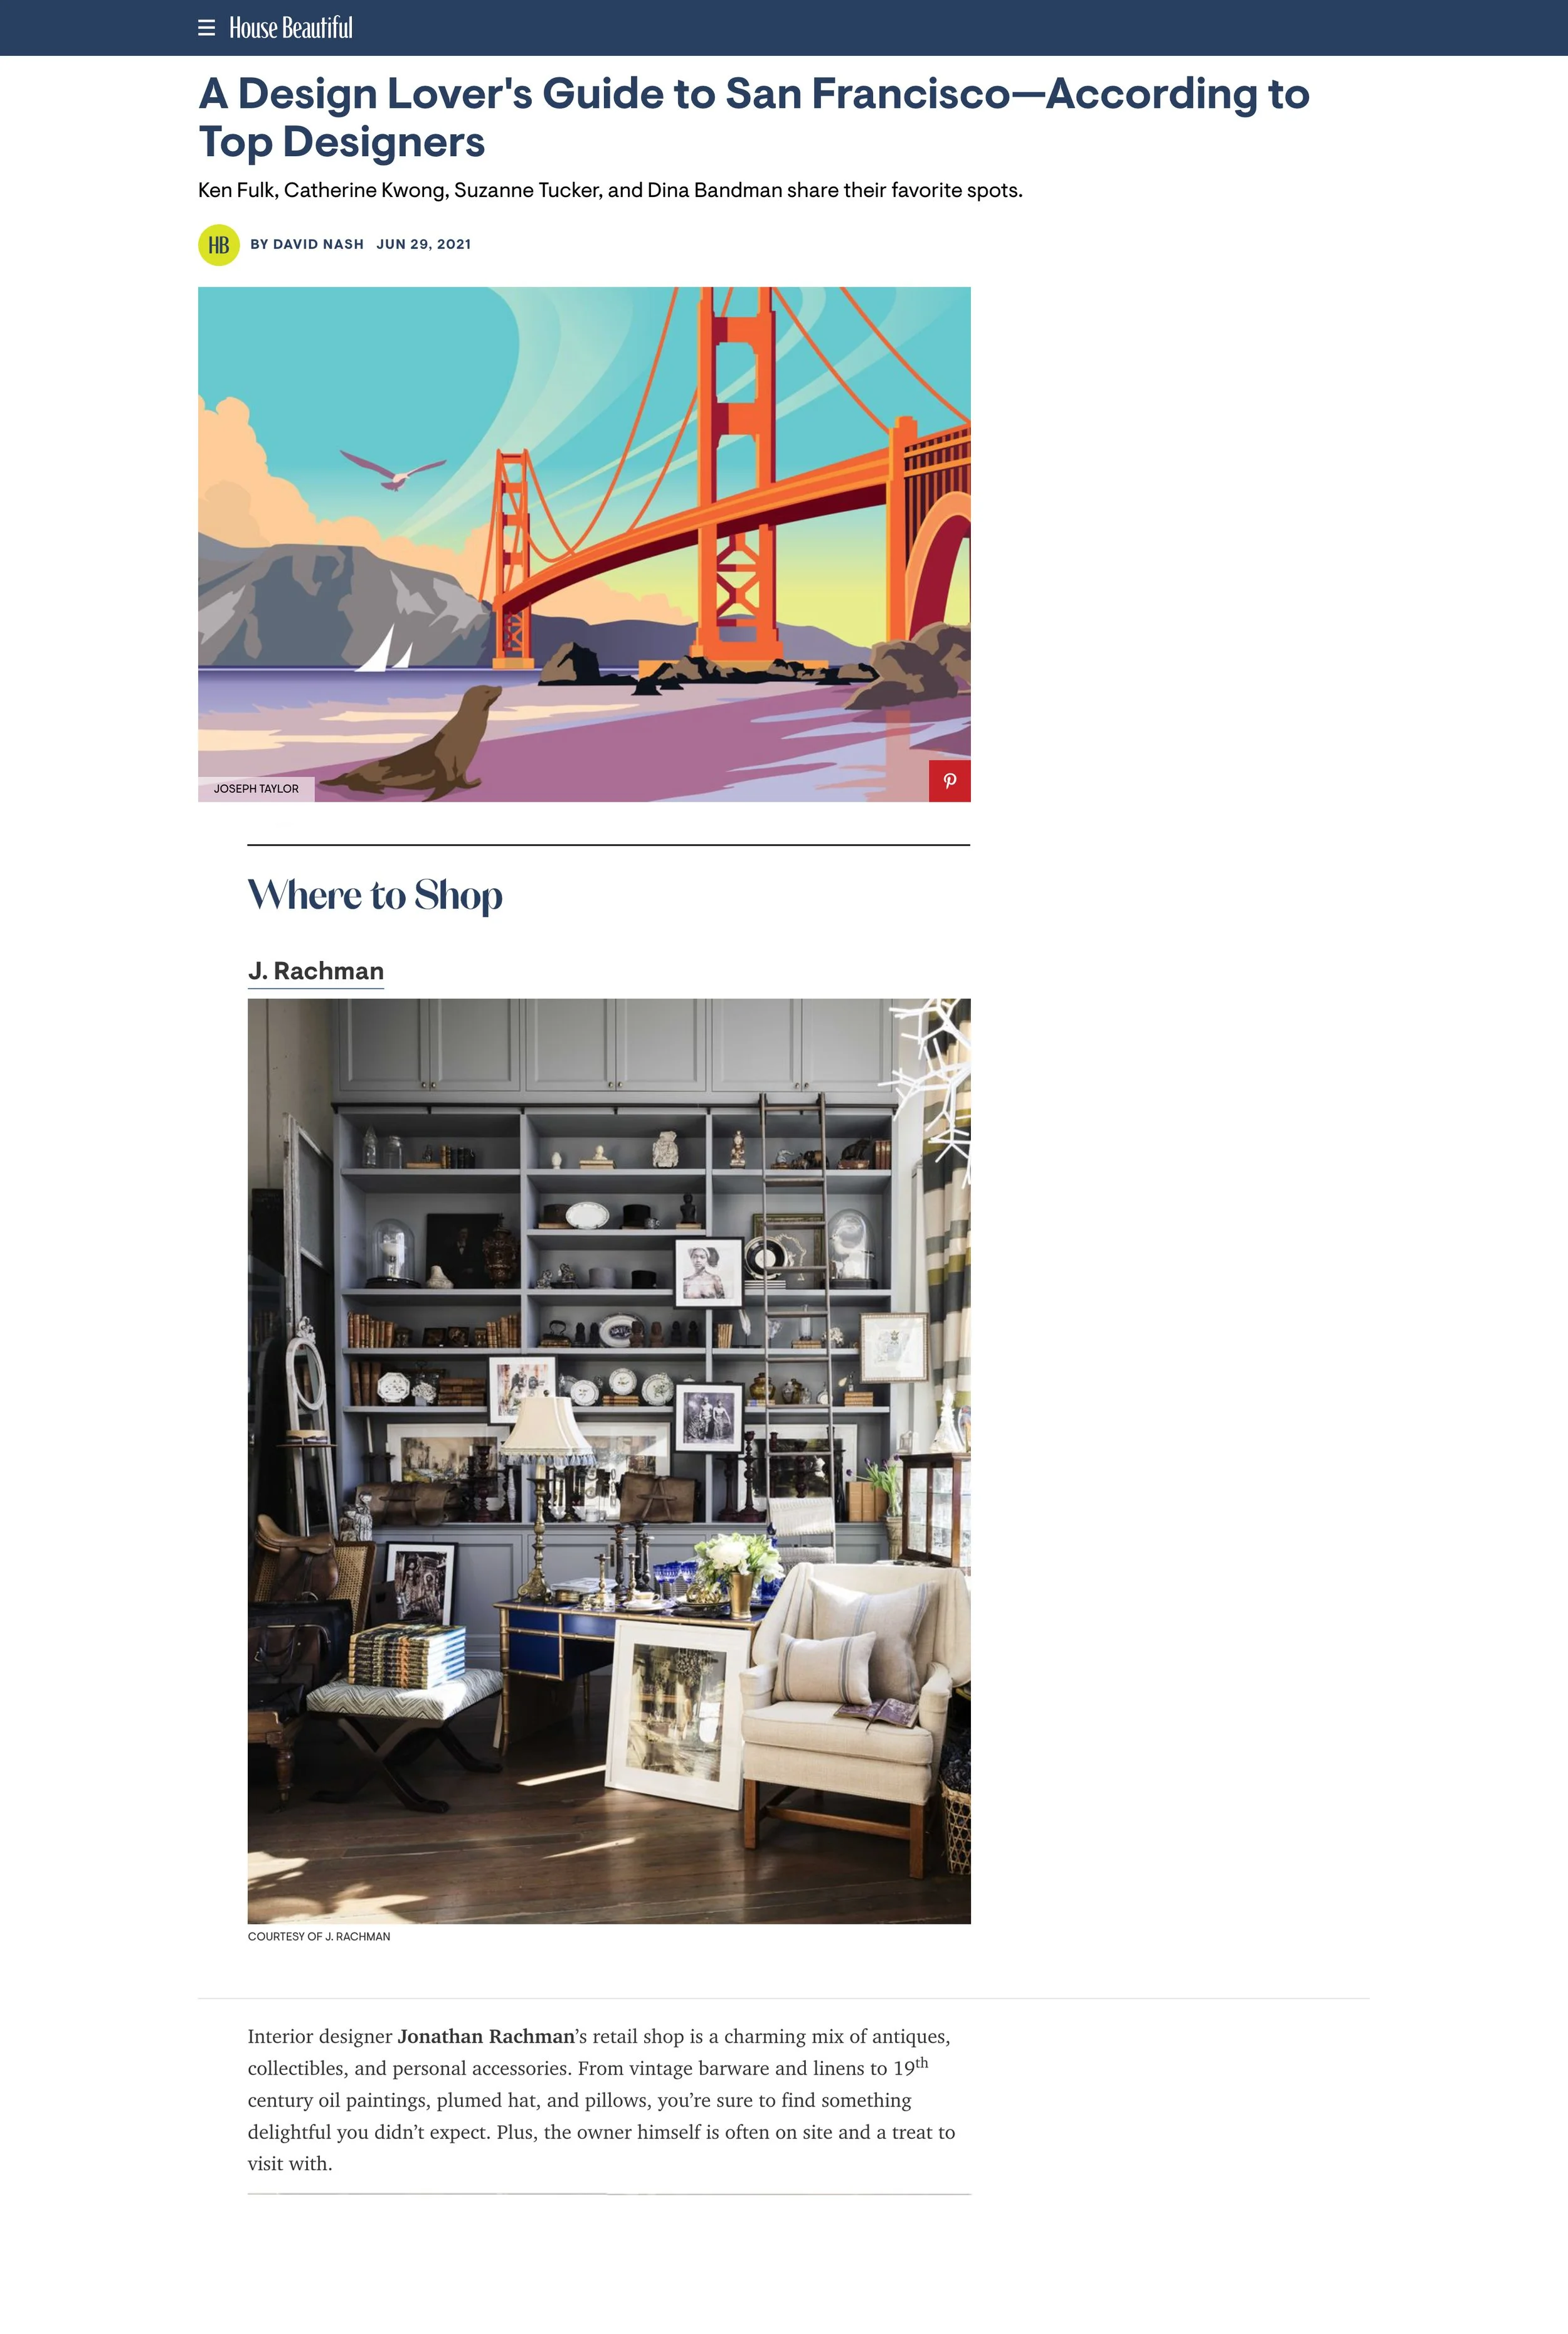Click the white sailboat in the illustration

(x=384, y=650)
